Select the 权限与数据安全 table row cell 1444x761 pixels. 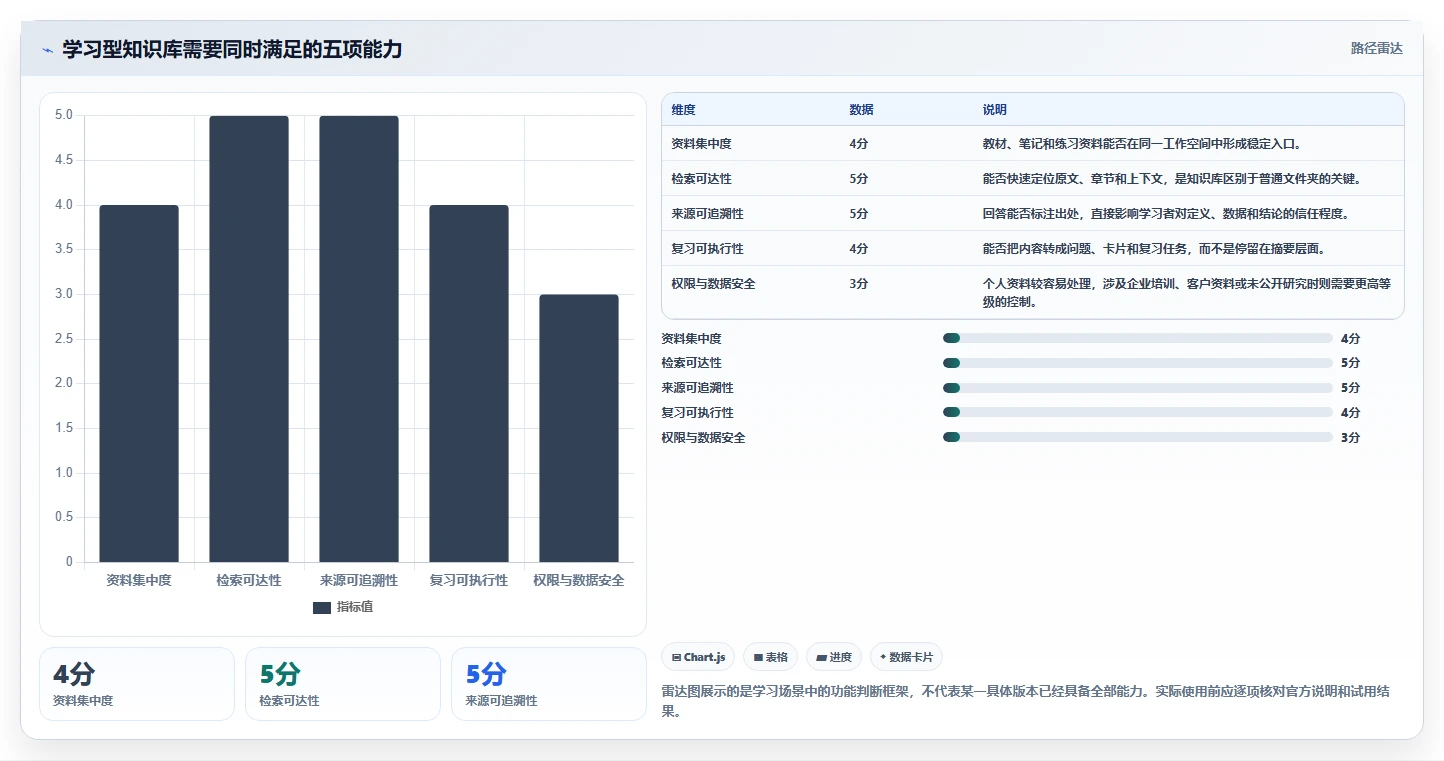714,284
